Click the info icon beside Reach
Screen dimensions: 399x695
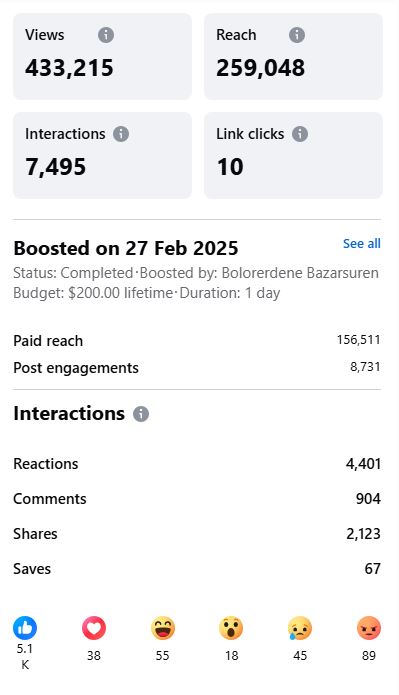coord(297,35)
